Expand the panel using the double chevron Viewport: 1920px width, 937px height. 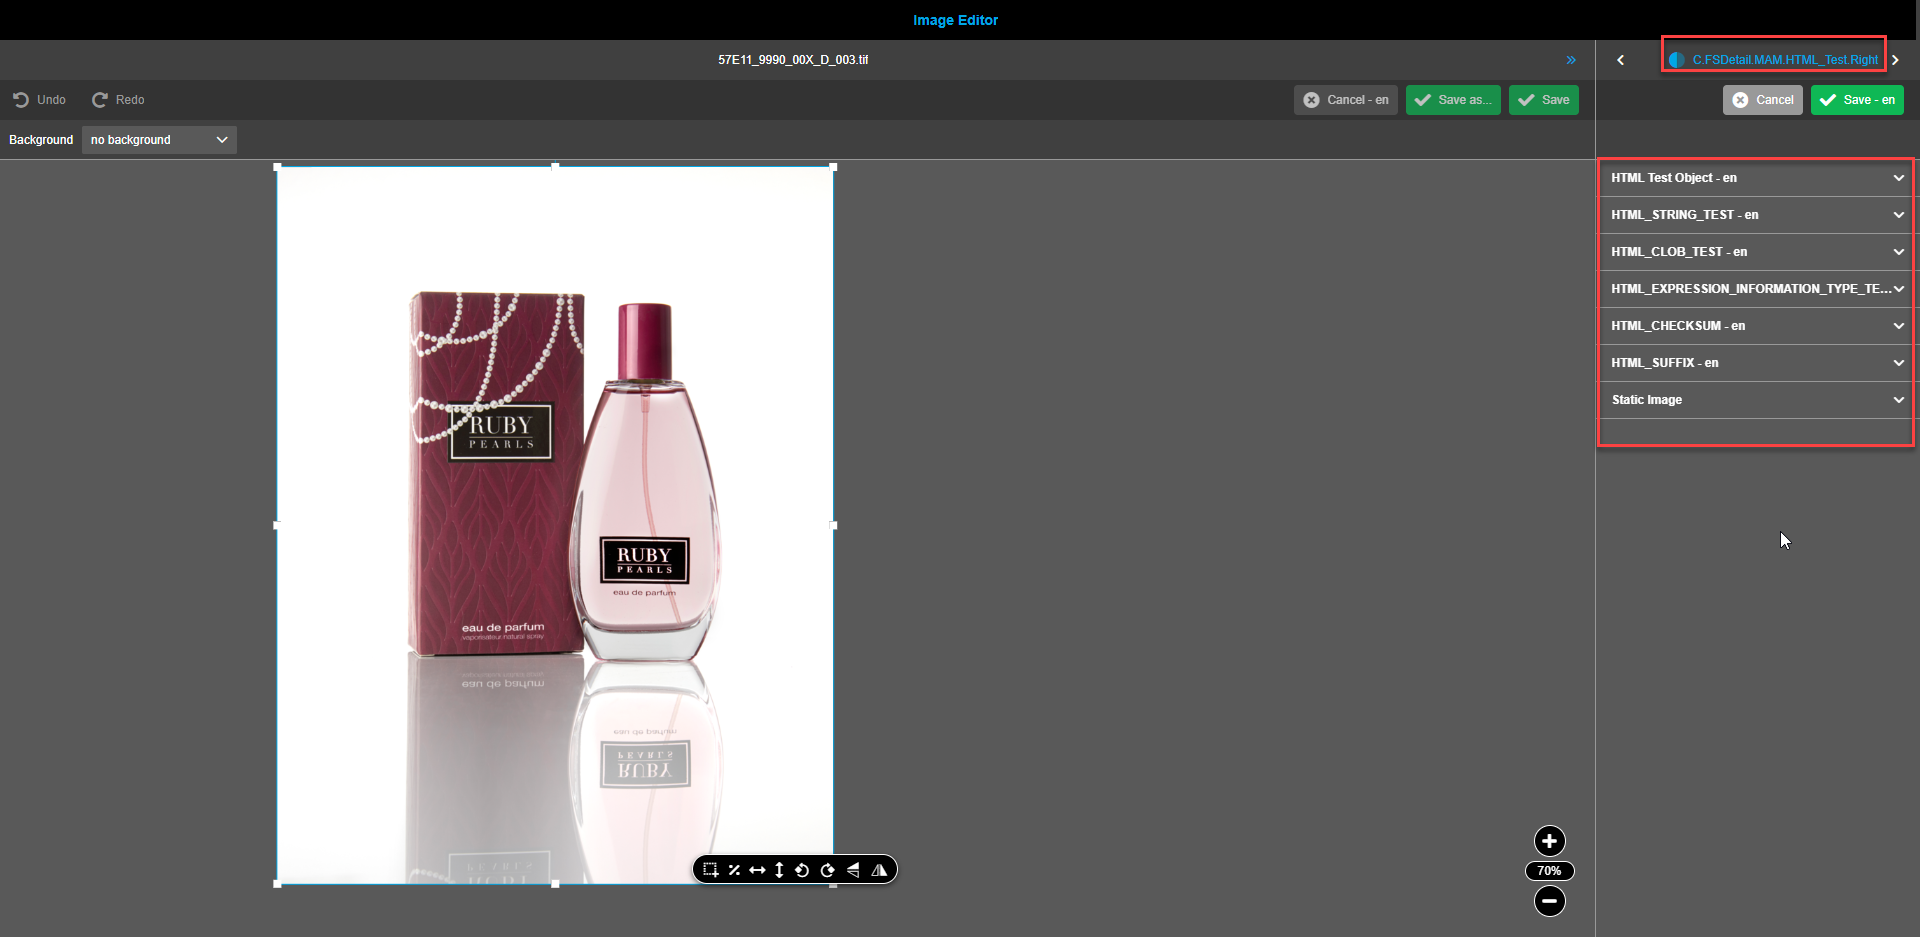(x=1570, y=59)
